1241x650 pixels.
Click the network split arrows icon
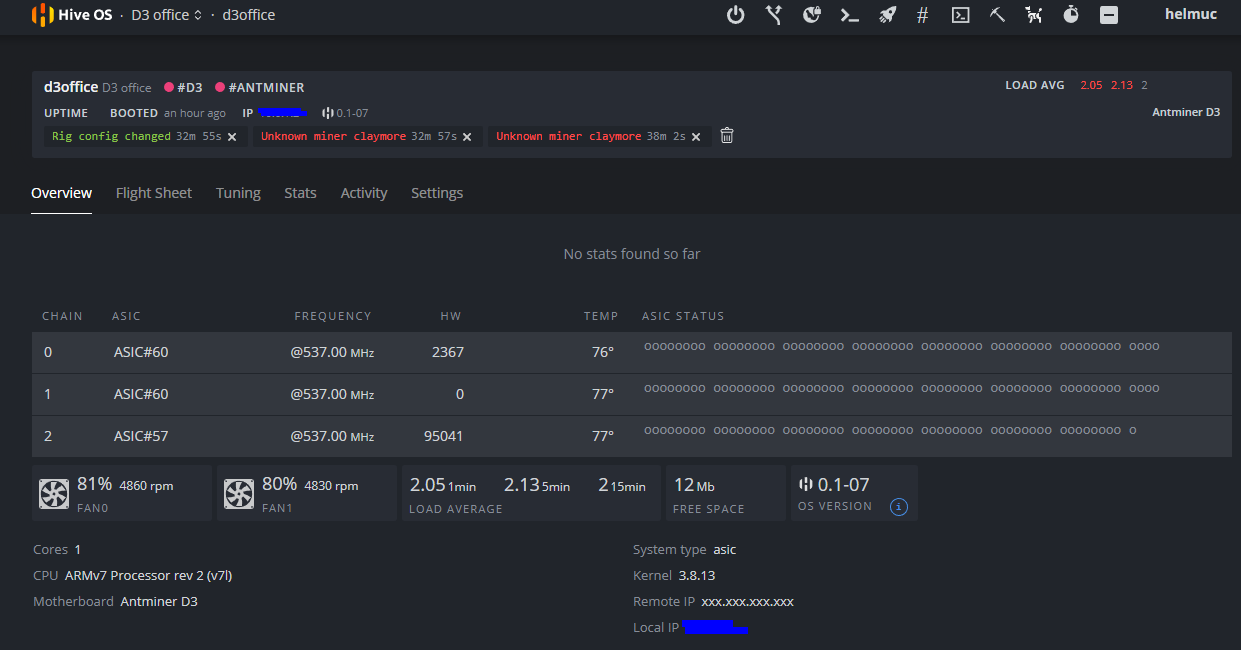[773, 15]
